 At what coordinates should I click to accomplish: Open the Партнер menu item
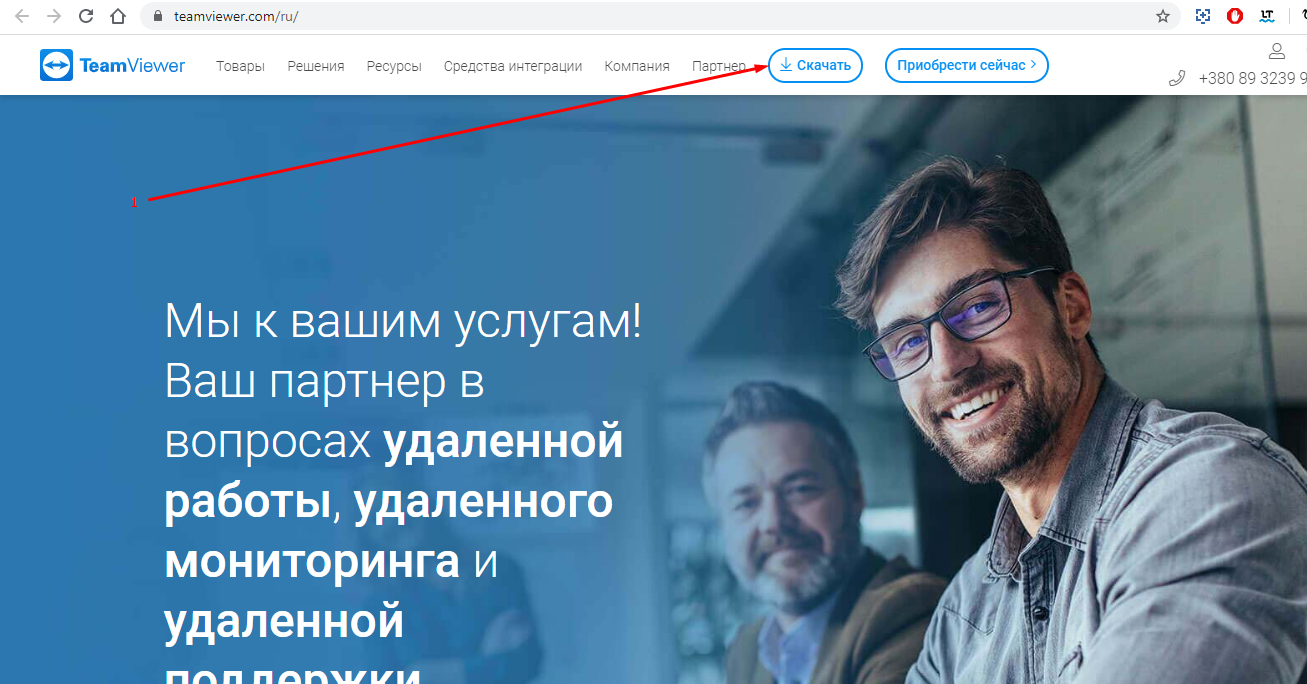[719, 66]
